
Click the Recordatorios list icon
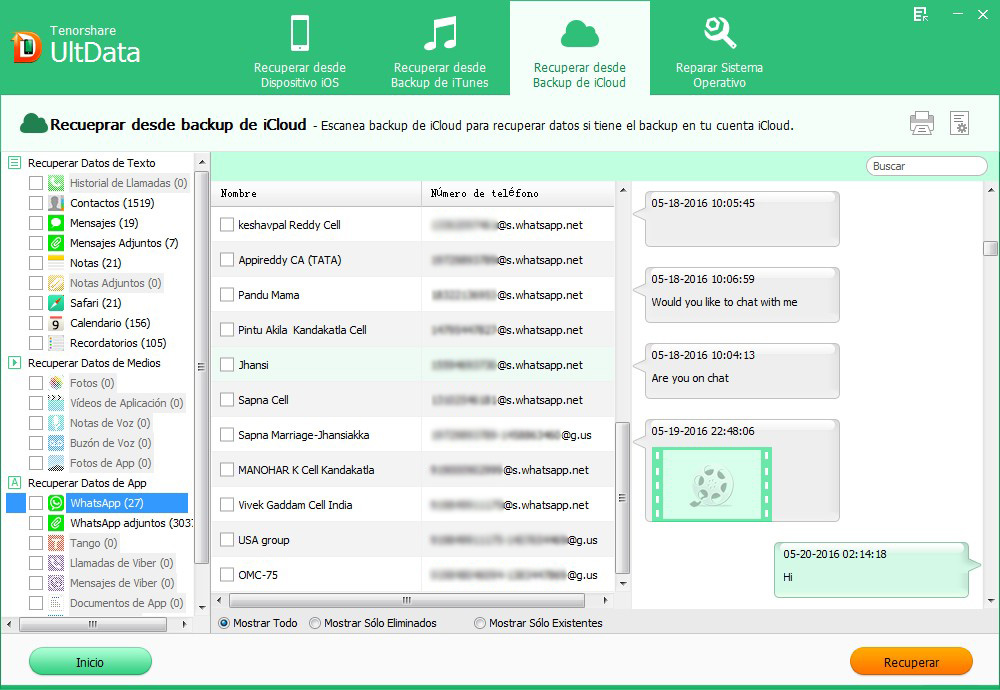56,343
